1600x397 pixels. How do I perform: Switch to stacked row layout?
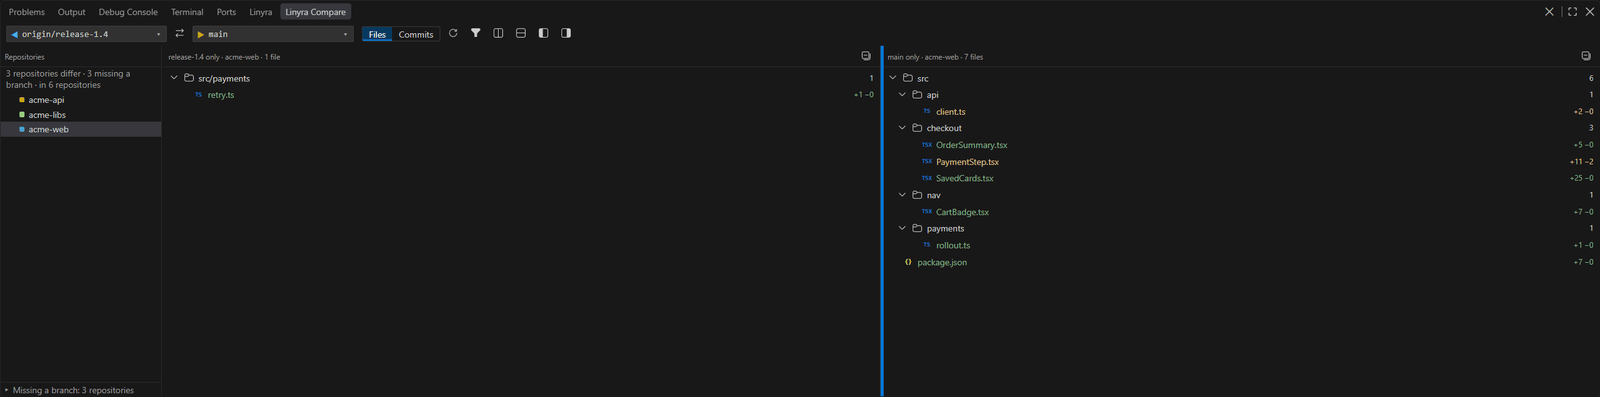click(521, 33)
